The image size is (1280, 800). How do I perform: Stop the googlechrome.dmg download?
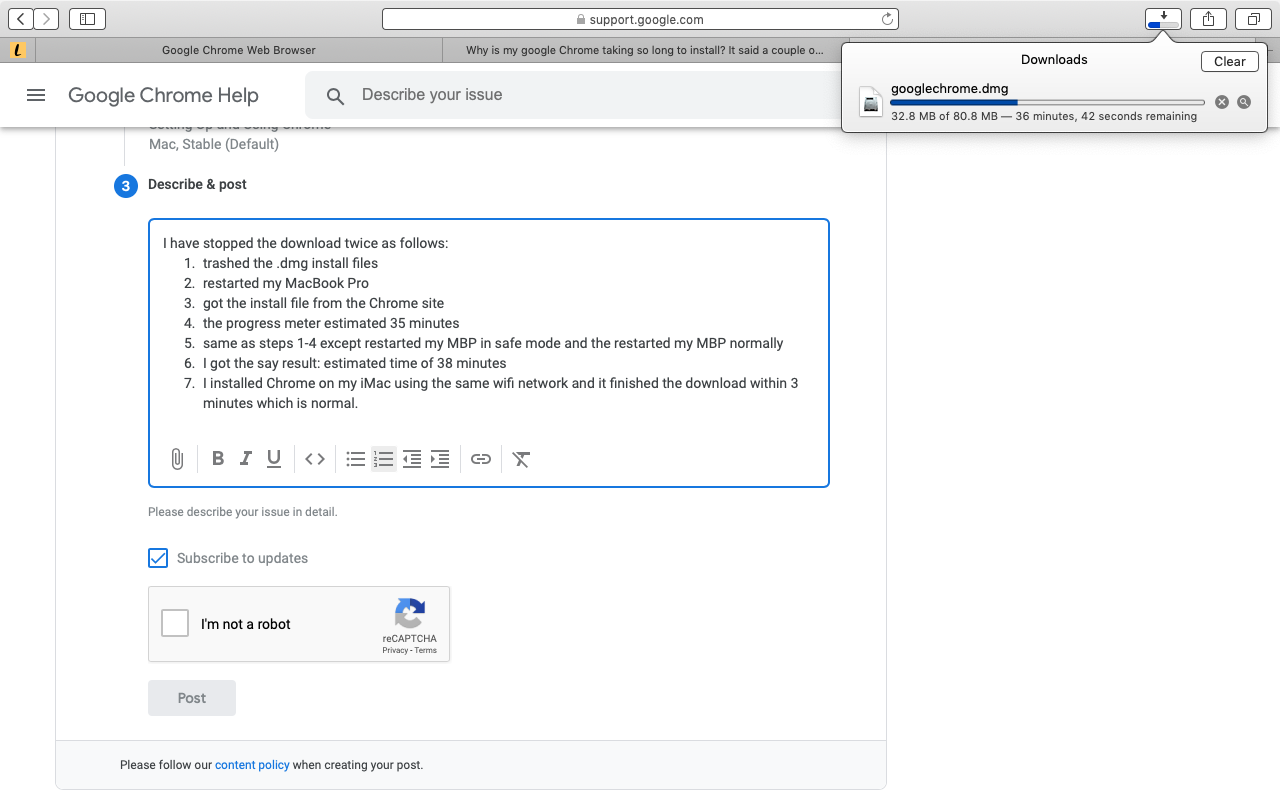pos(1222,102)
